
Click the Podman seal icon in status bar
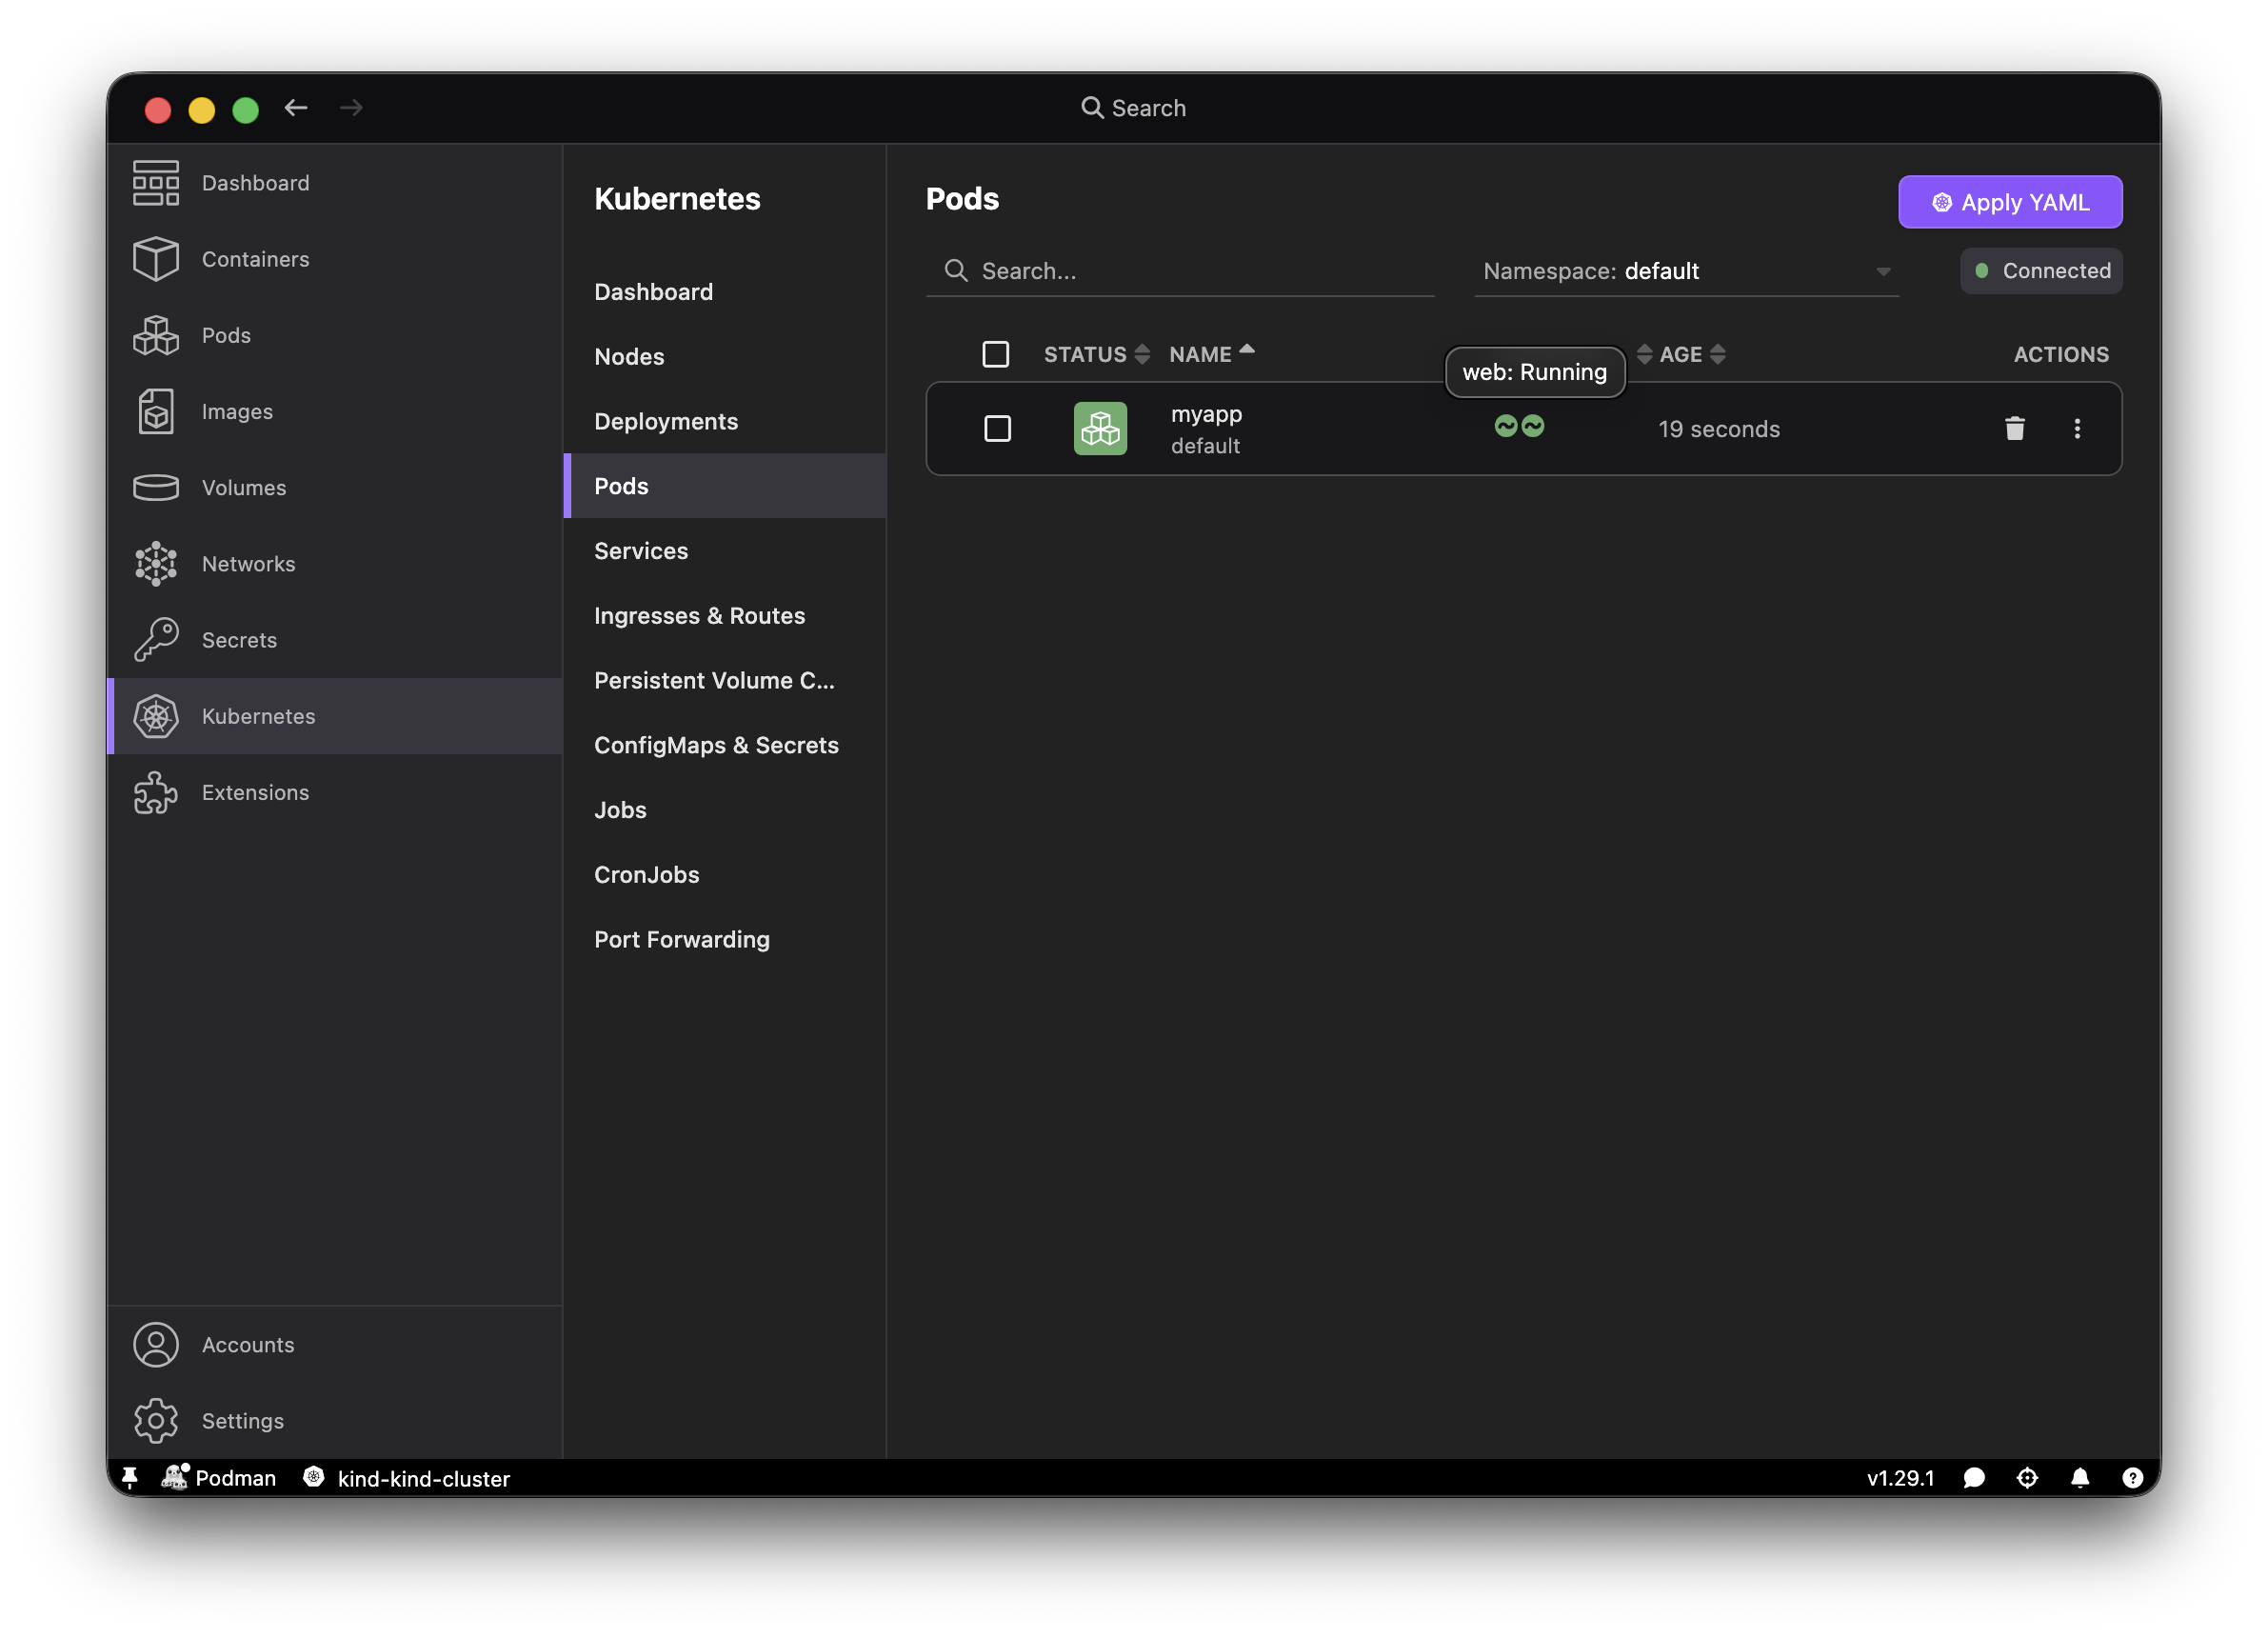click(174, 1476)
